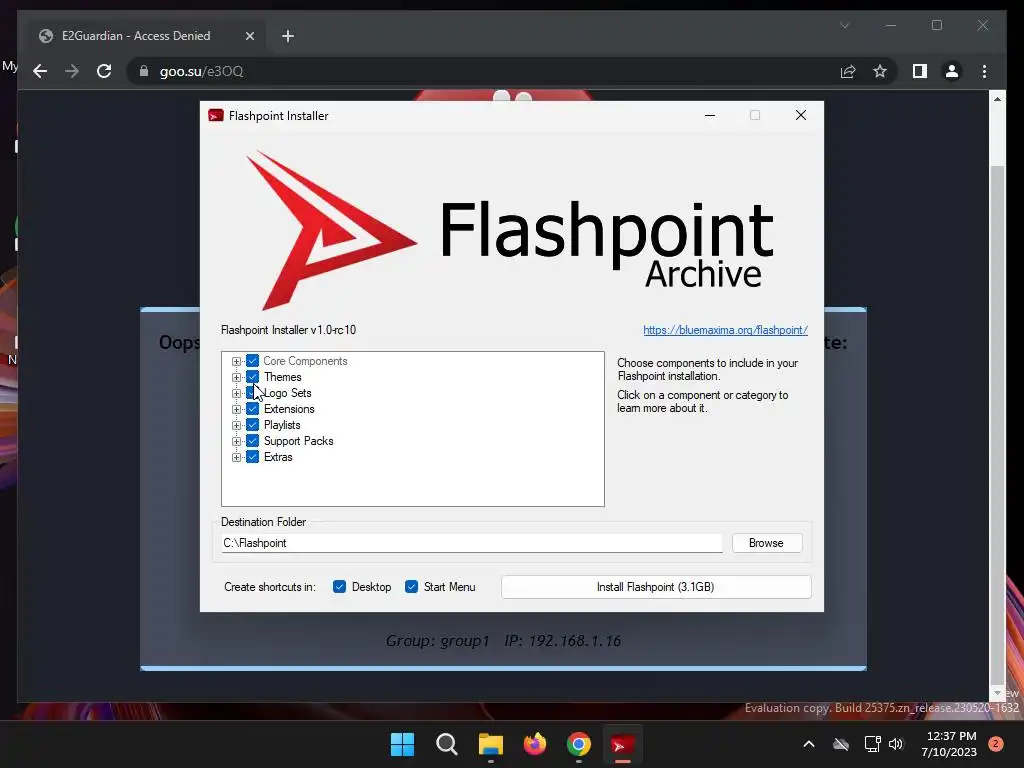Bookmark this page with the star icon
This screenshot has height=768, width=1024.
point(880,71)
